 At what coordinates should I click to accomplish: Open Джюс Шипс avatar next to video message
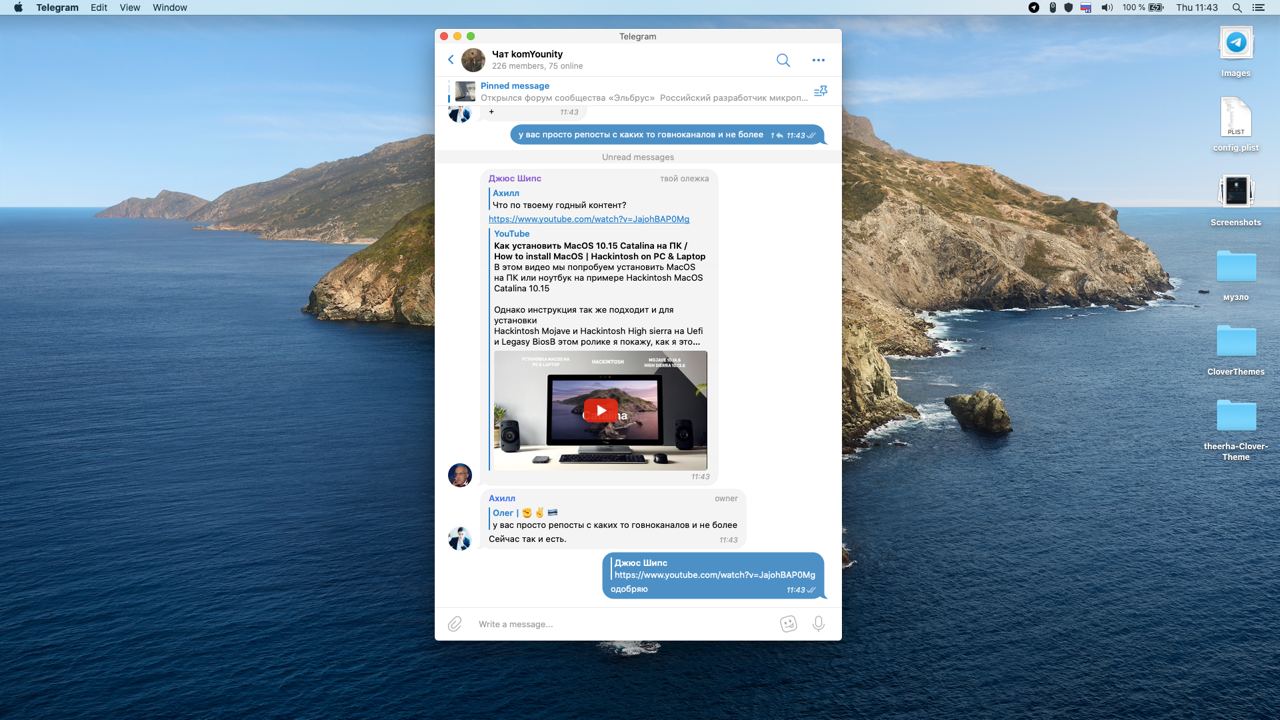(x=459, y=475)
